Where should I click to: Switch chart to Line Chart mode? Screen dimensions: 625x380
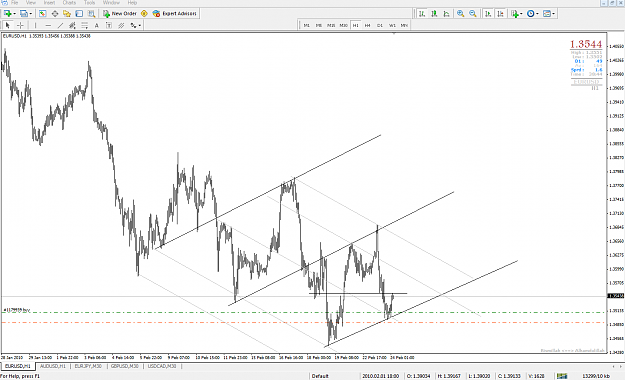tap(446, 14)
